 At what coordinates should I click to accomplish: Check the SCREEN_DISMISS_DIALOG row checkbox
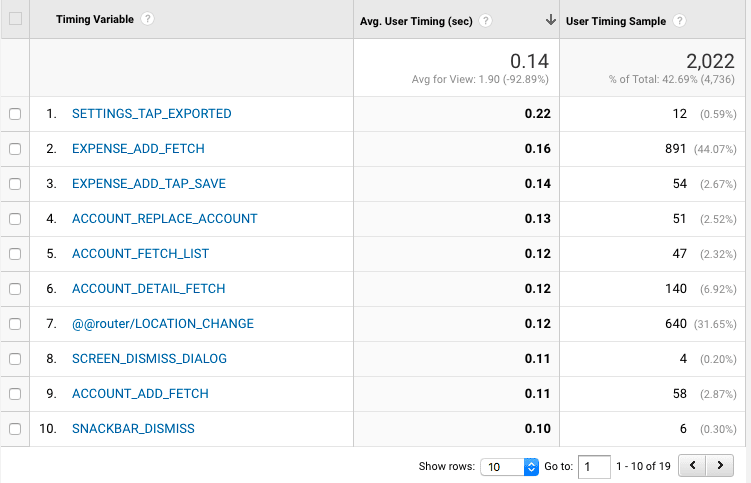[x=15, y=358]
